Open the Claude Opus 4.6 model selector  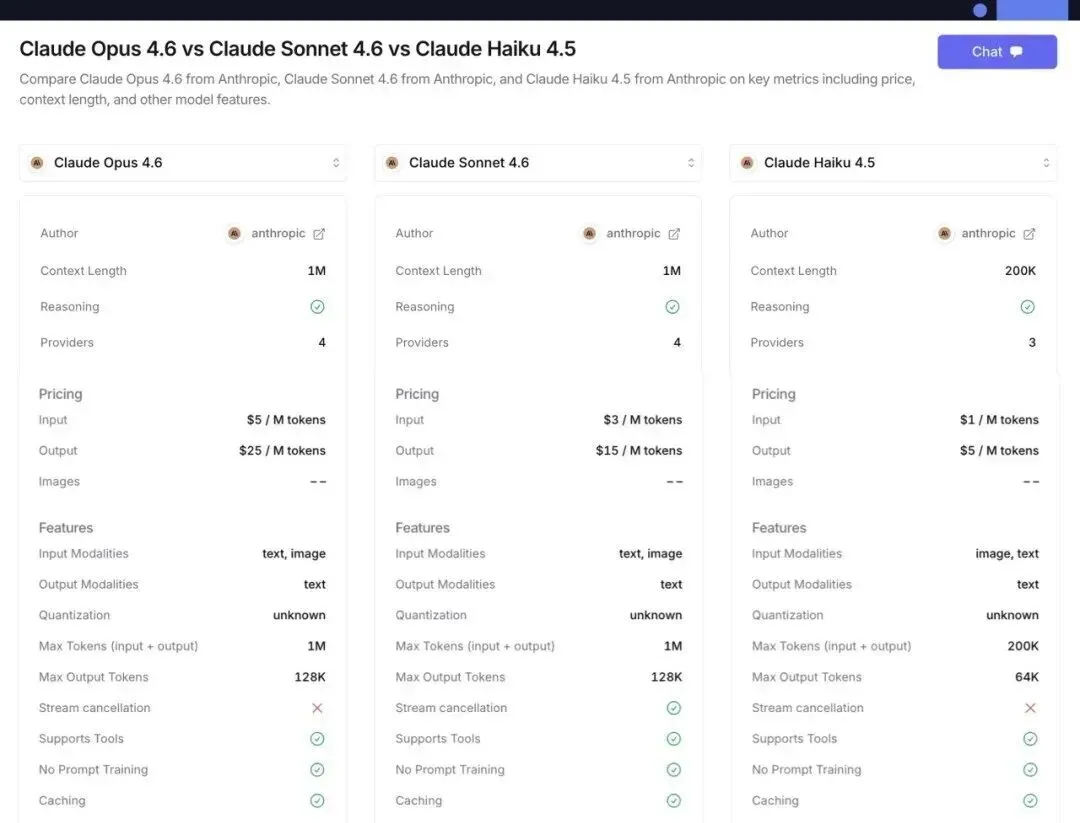pos(183,163)
